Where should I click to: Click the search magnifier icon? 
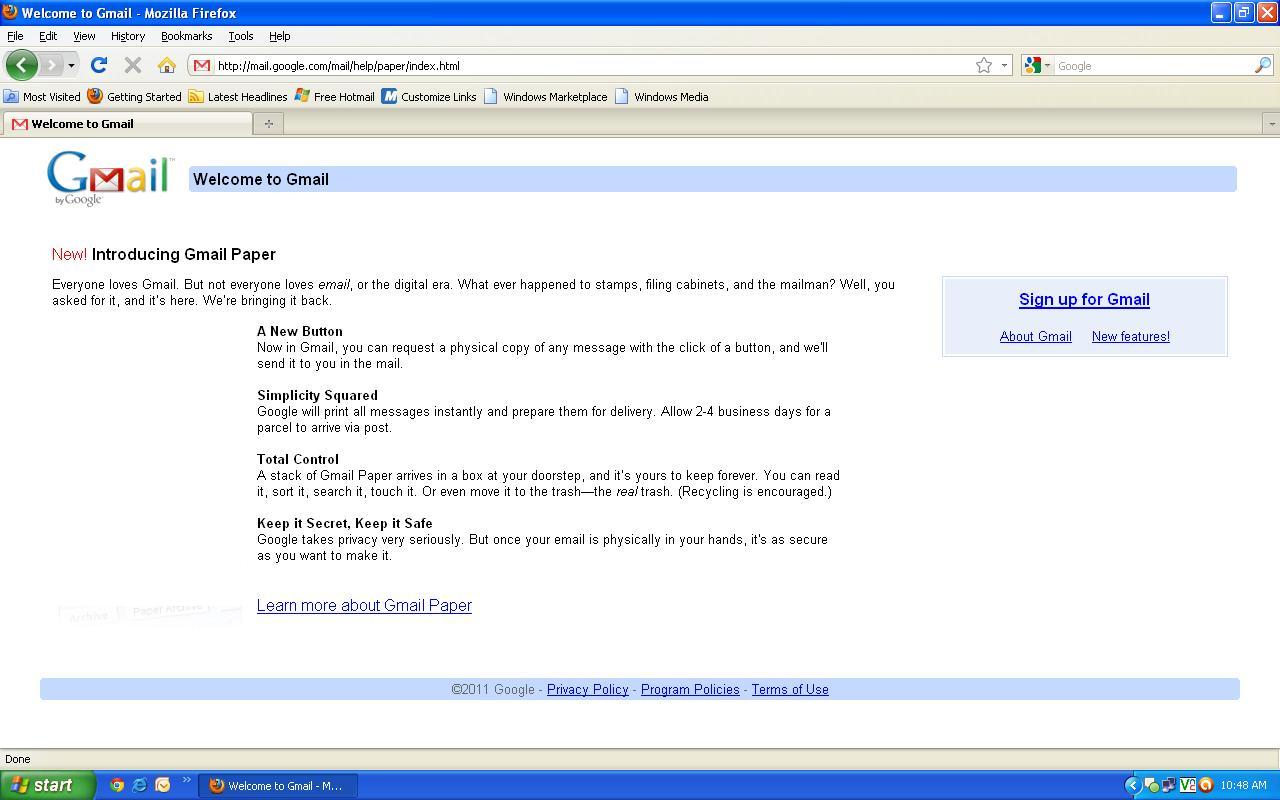pyautogui.click(x=1263, y=65)
